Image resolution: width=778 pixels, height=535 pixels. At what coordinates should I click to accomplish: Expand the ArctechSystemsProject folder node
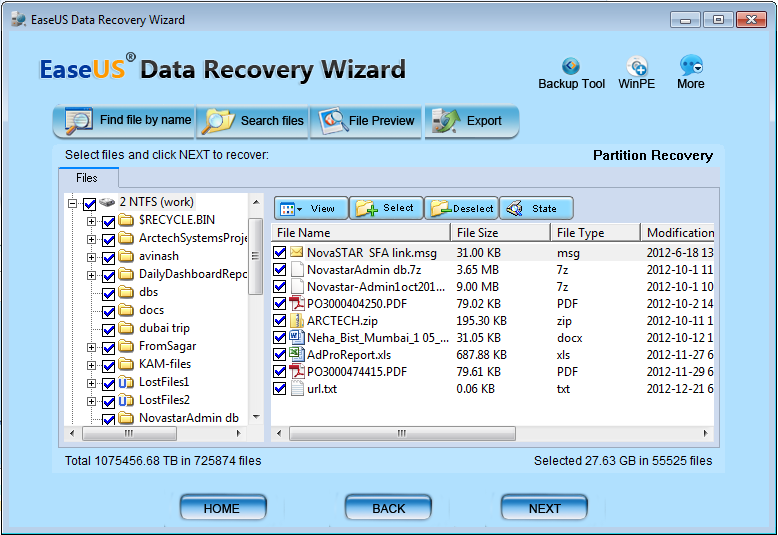point(91,239)
